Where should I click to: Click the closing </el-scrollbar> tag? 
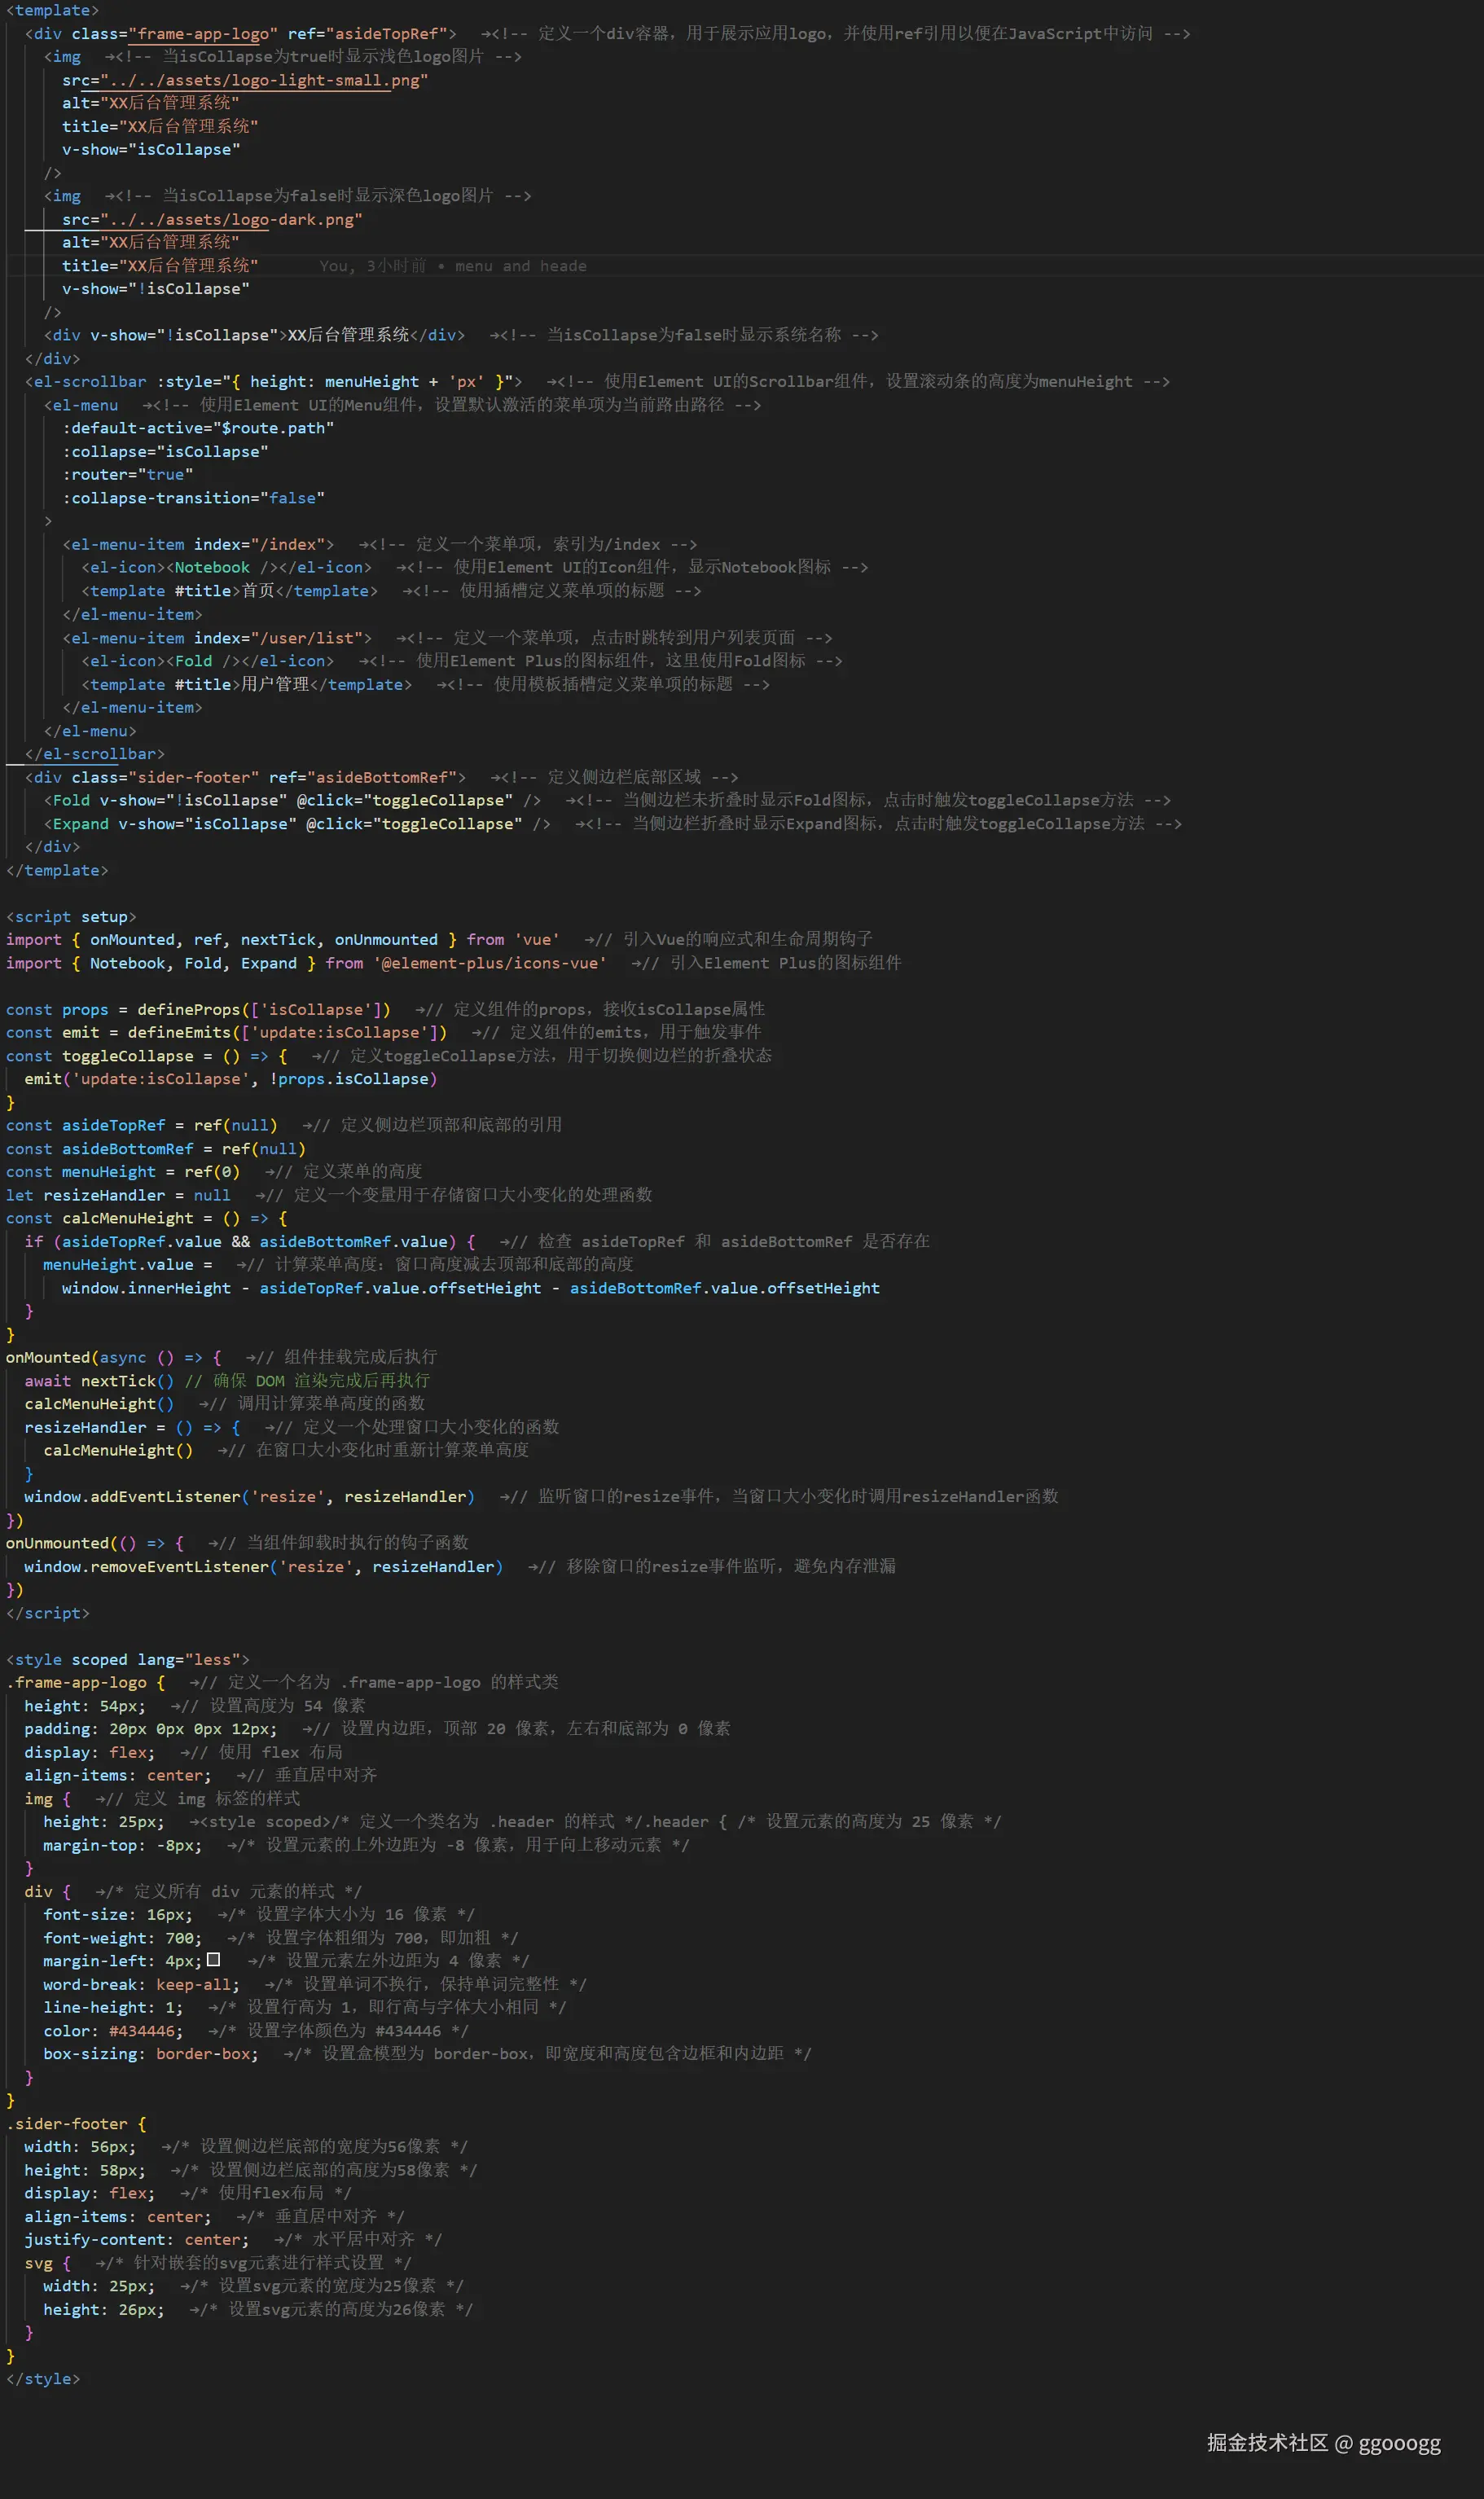coord(95,754)
